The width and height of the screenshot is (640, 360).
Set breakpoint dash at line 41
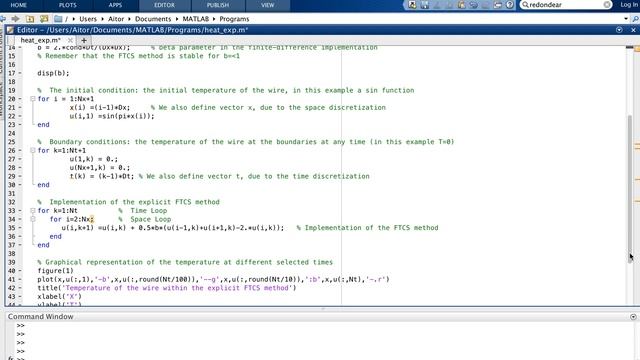(x=20, y=279)
